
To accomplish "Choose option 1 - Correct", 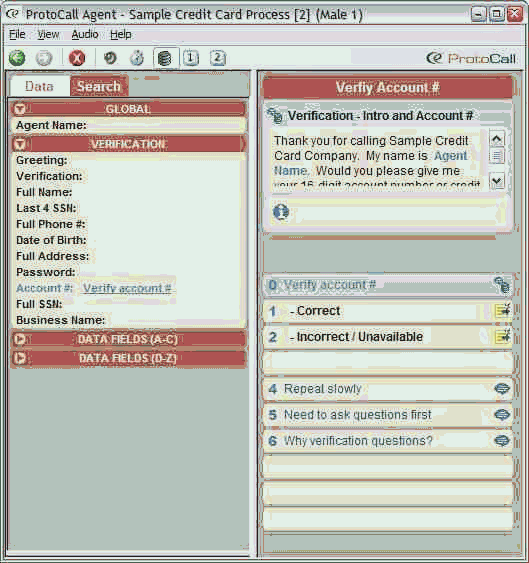I will point(388,311).
